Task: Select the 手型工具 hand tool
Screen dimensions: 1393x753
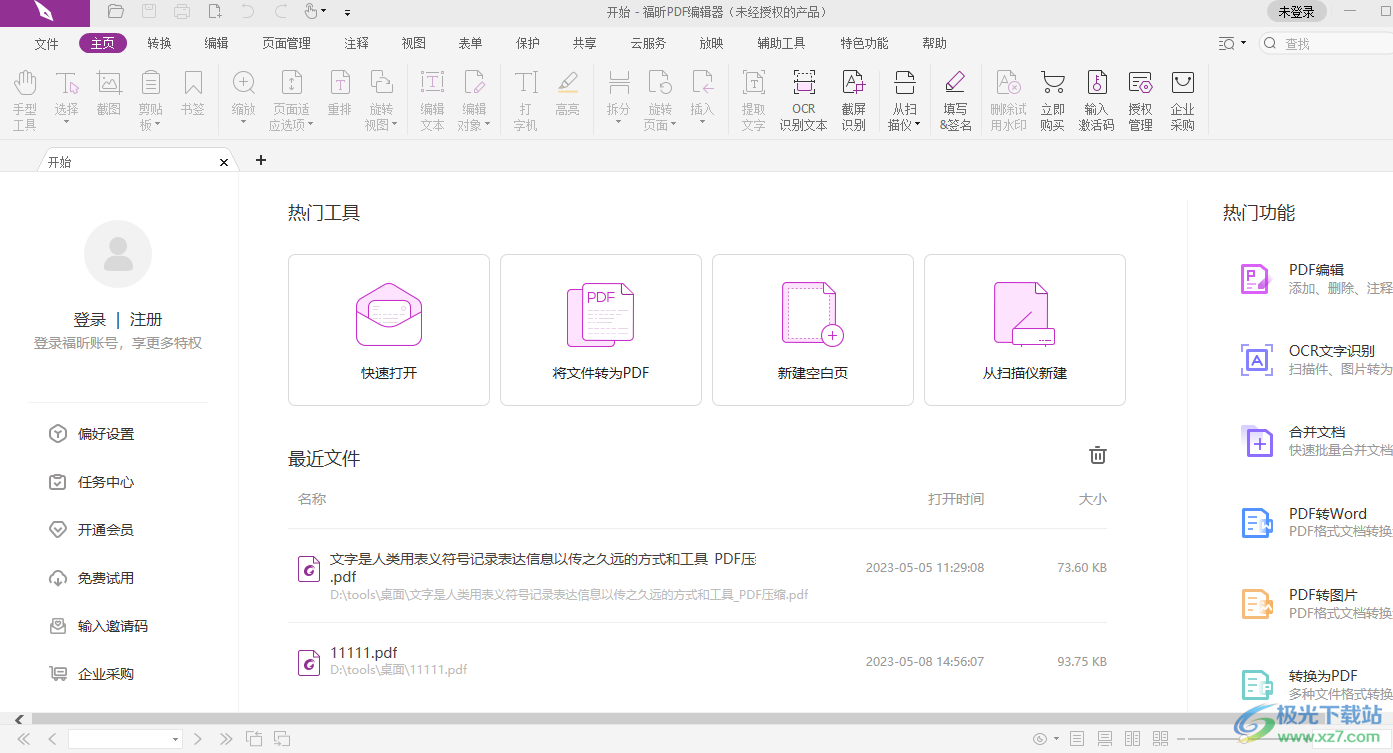Action: [24, 100]
